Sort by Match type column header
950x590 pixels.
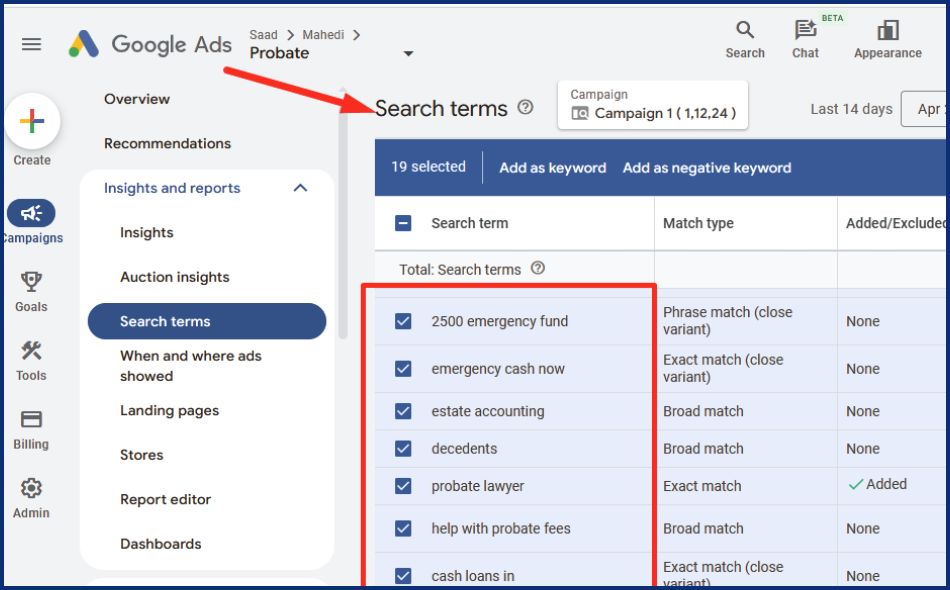698,223
